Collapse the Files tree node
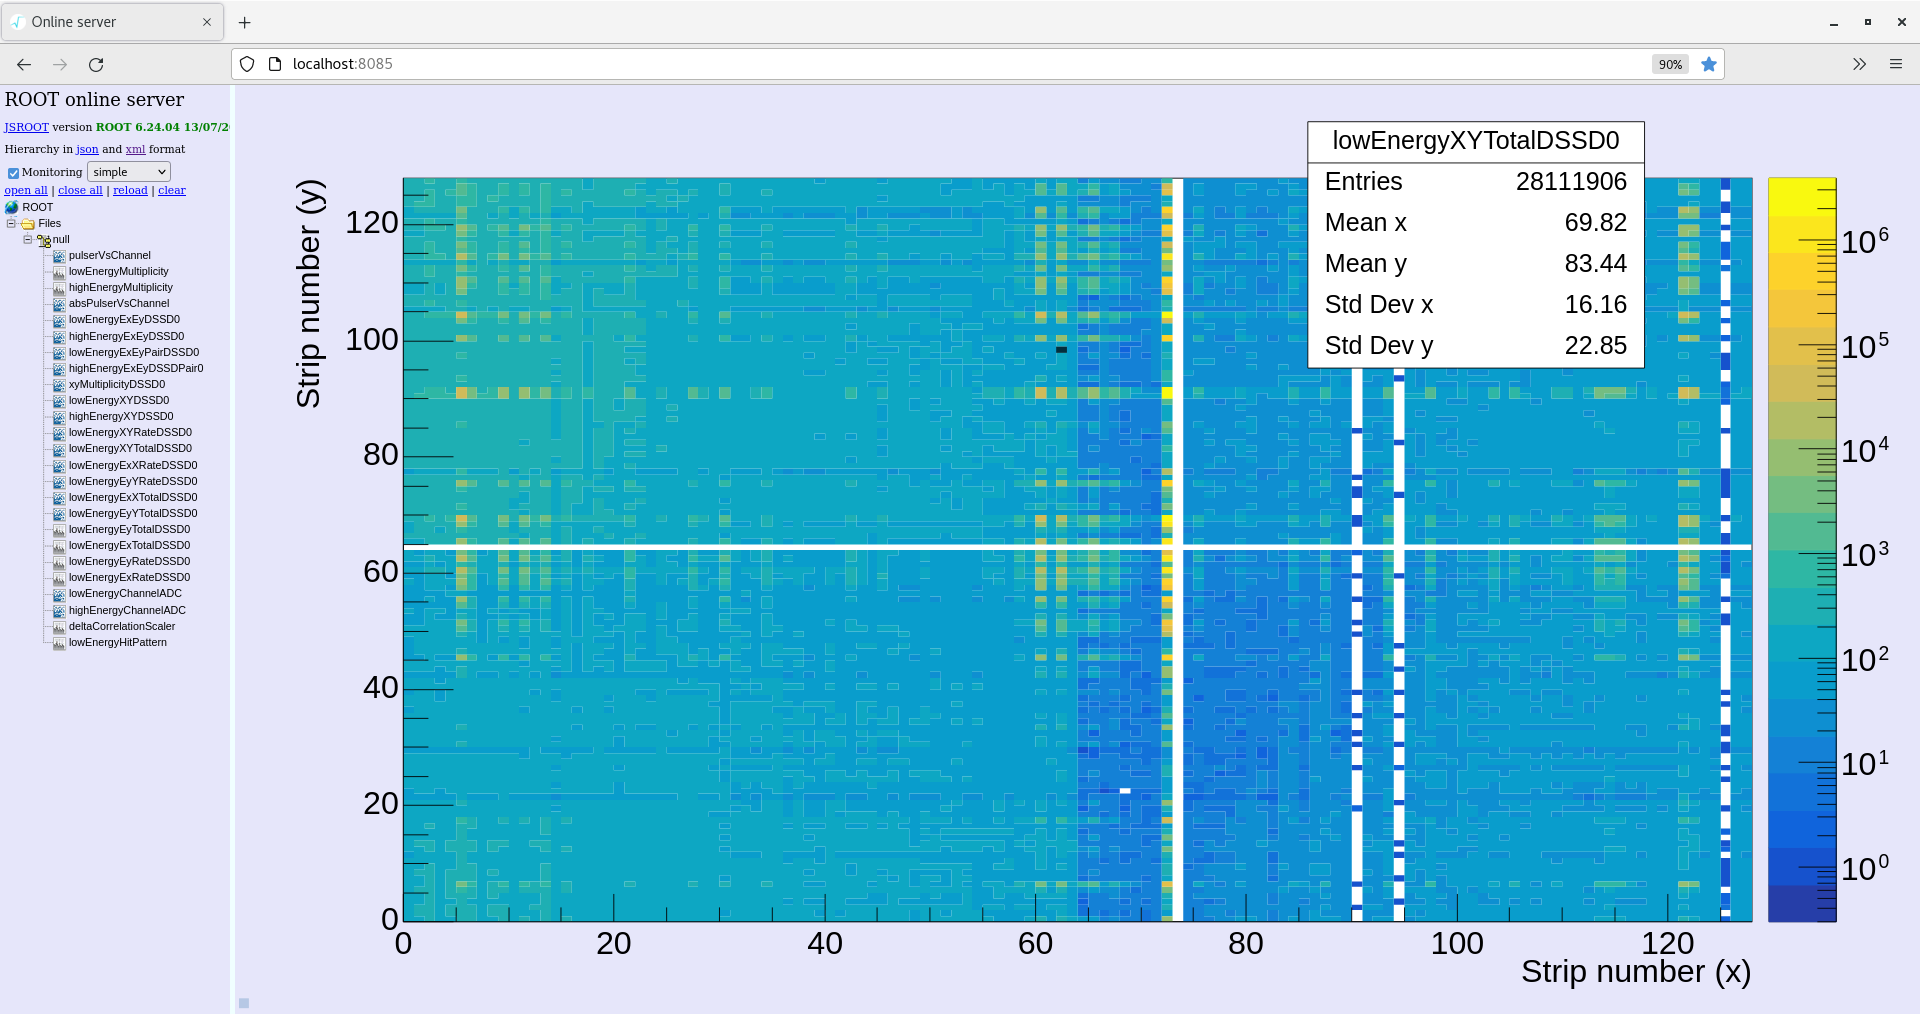1920x1014 pixels. click(11, 223)
